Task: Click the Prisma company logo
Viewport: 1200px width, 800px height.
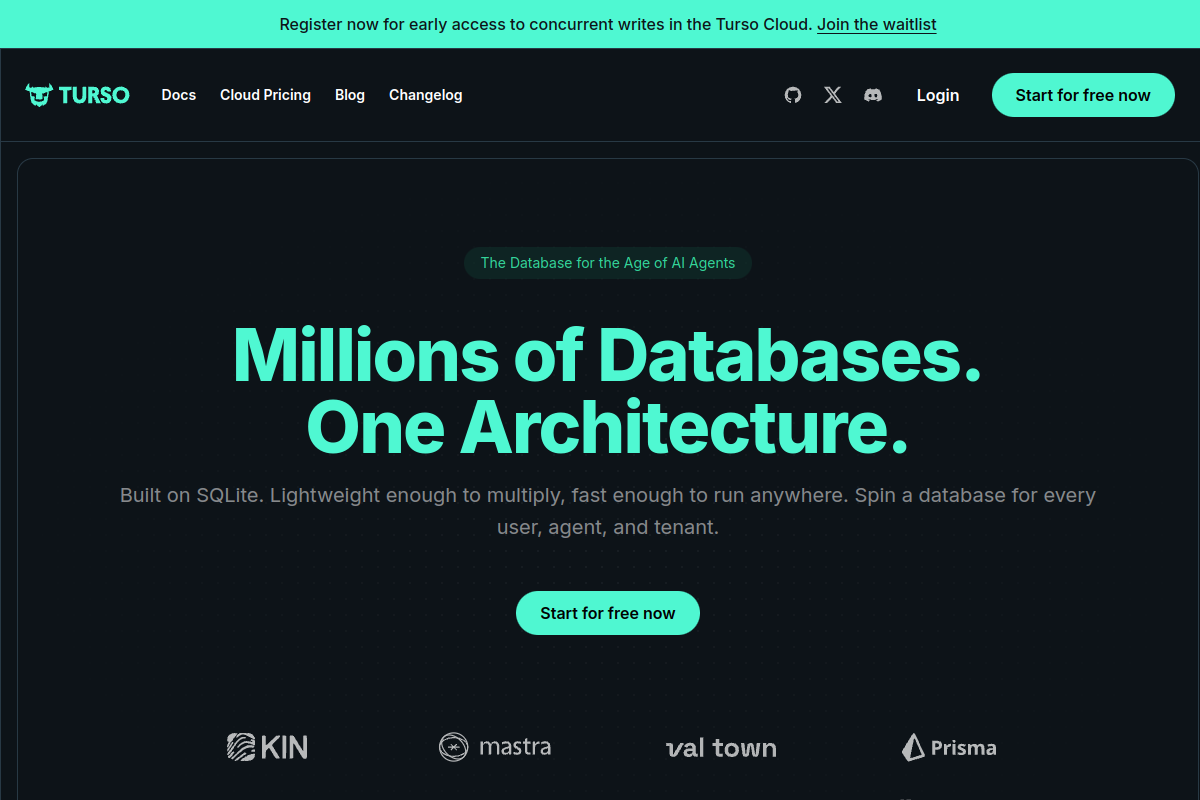Action: (x=949, y=747)
